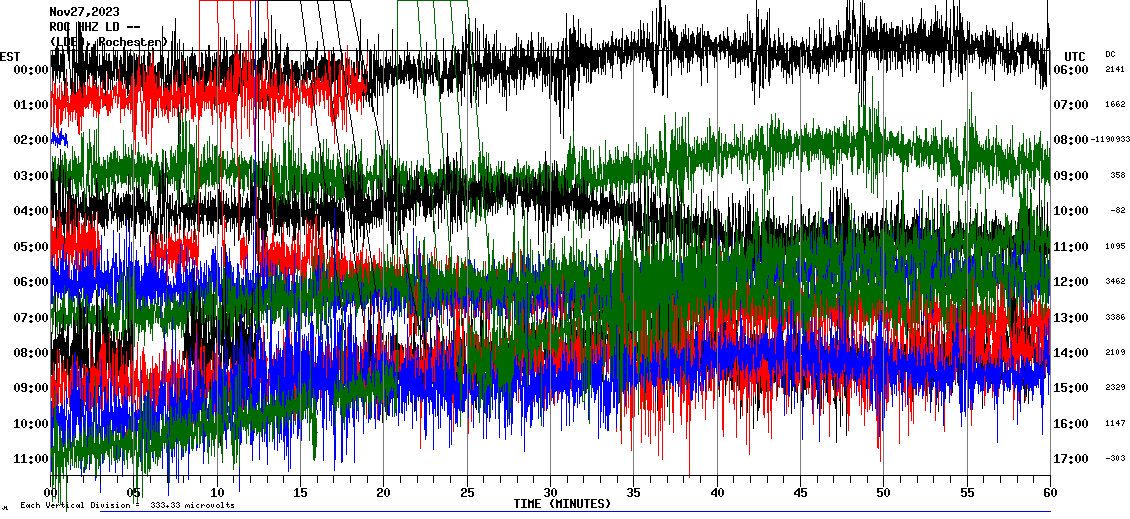Select the 12:00 UTC row label
Screen dimensions: 1130x519
(x=1073, y=282)
